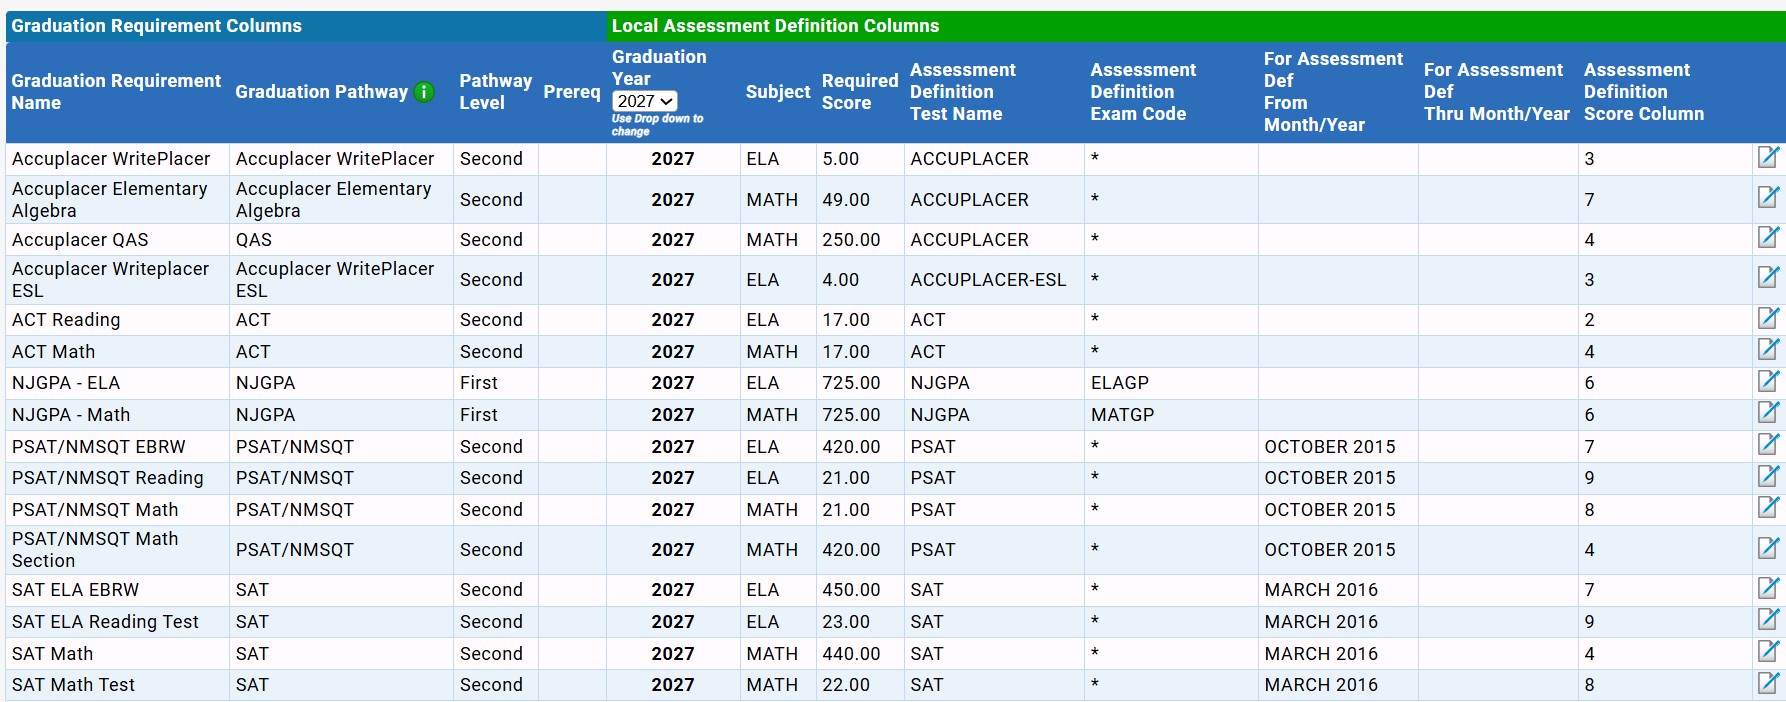Select Local Assessment Definition Columns green banner
The height and width of the screenshot is (702, 1786).
[1196, 26]
